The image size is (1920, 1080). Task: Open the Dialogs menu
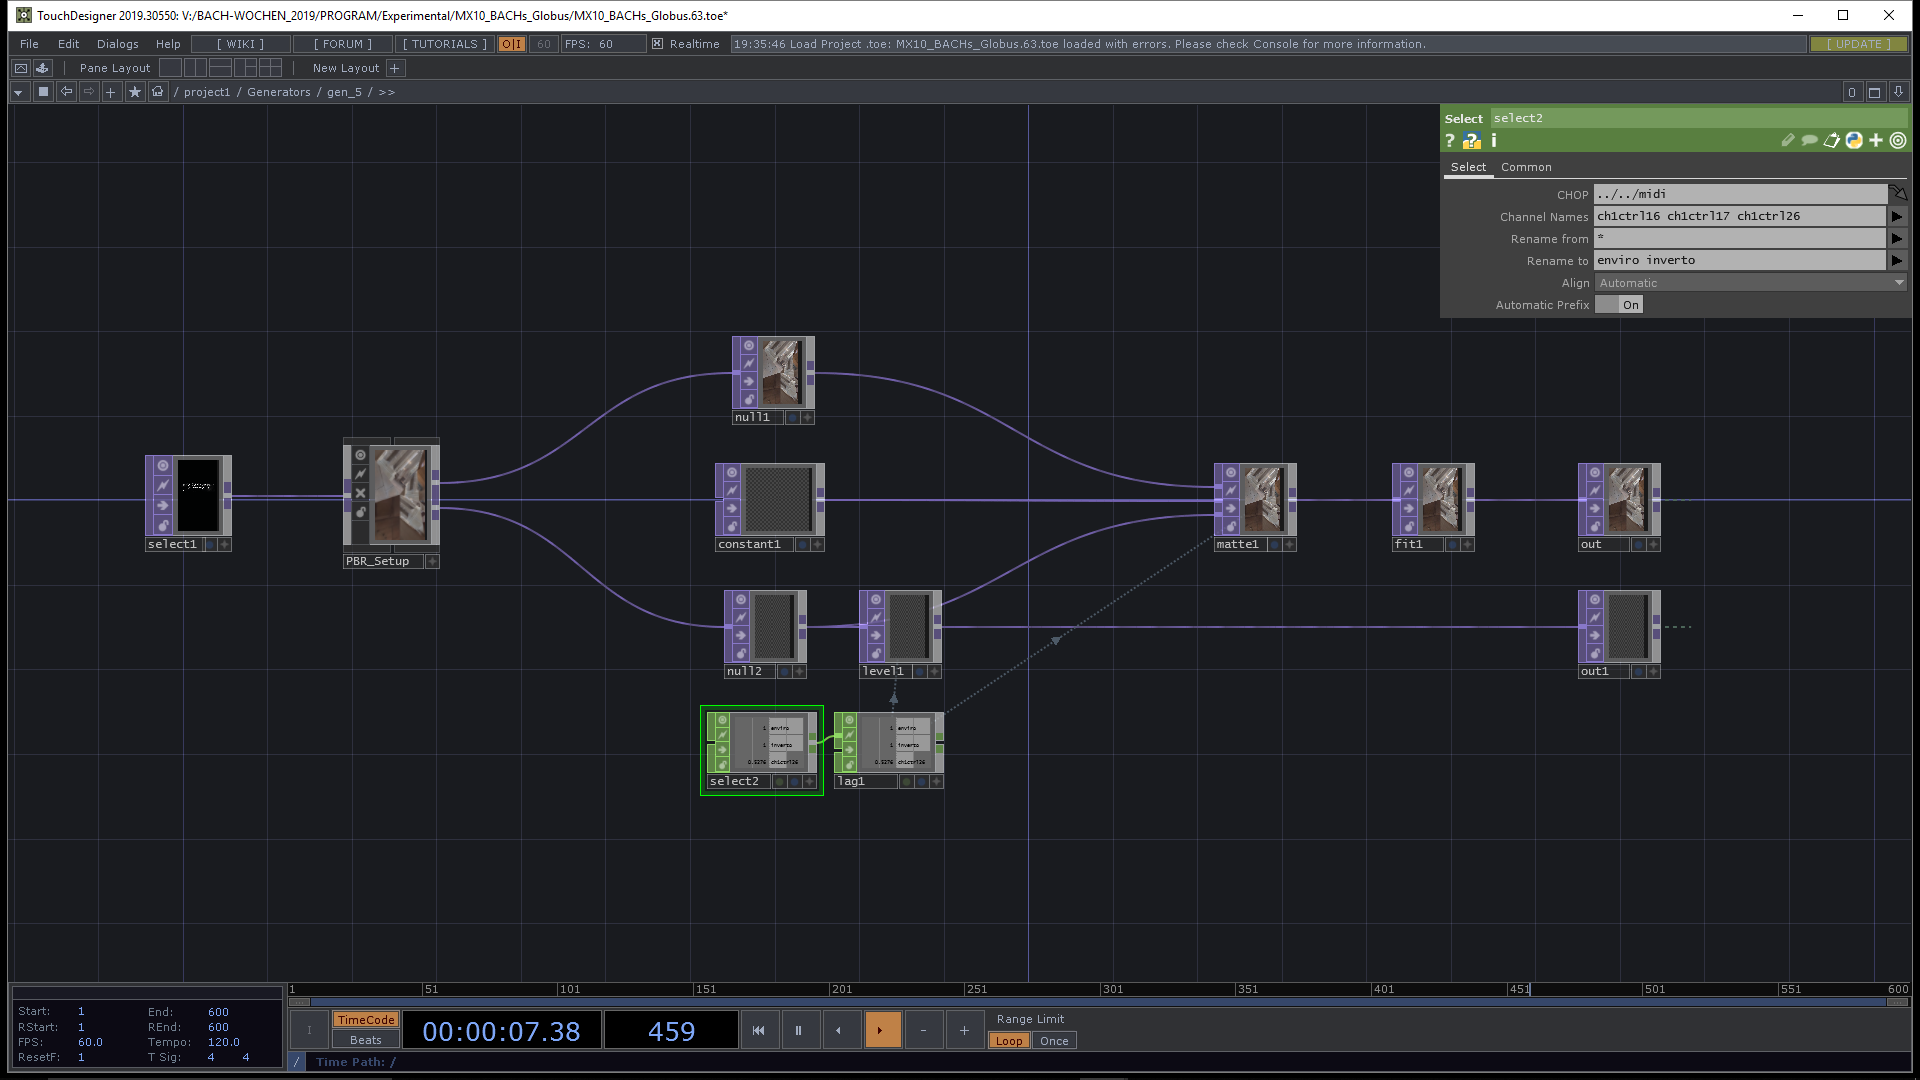pos(117,44)
